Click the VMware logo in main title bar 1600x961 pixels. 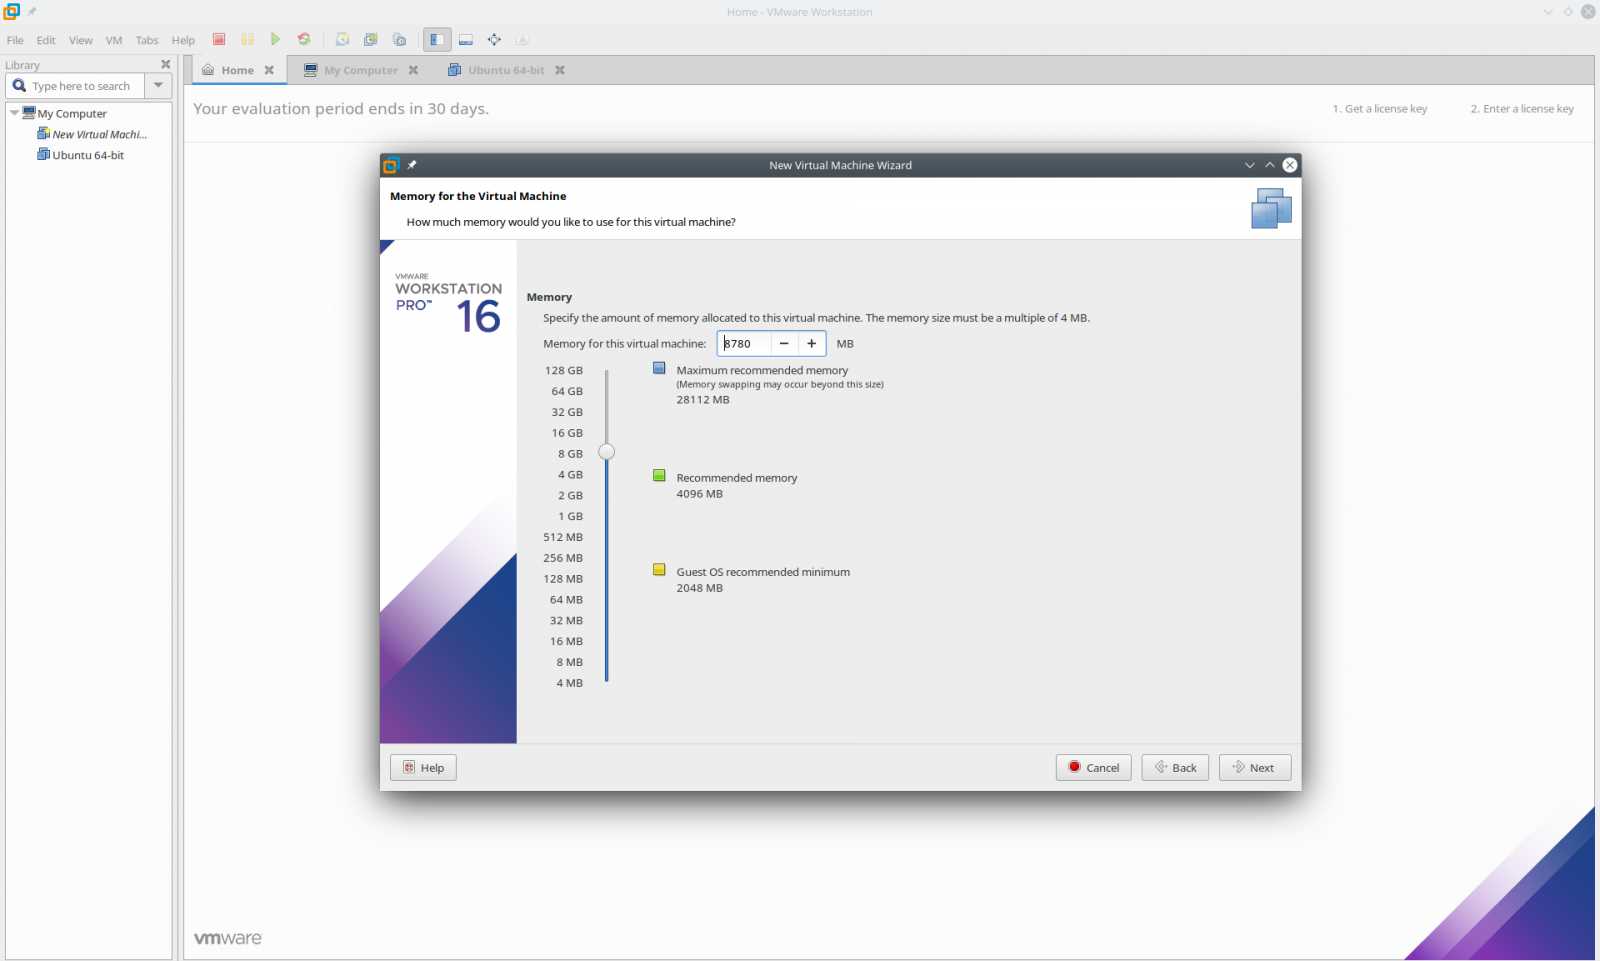tap(12, 12)
